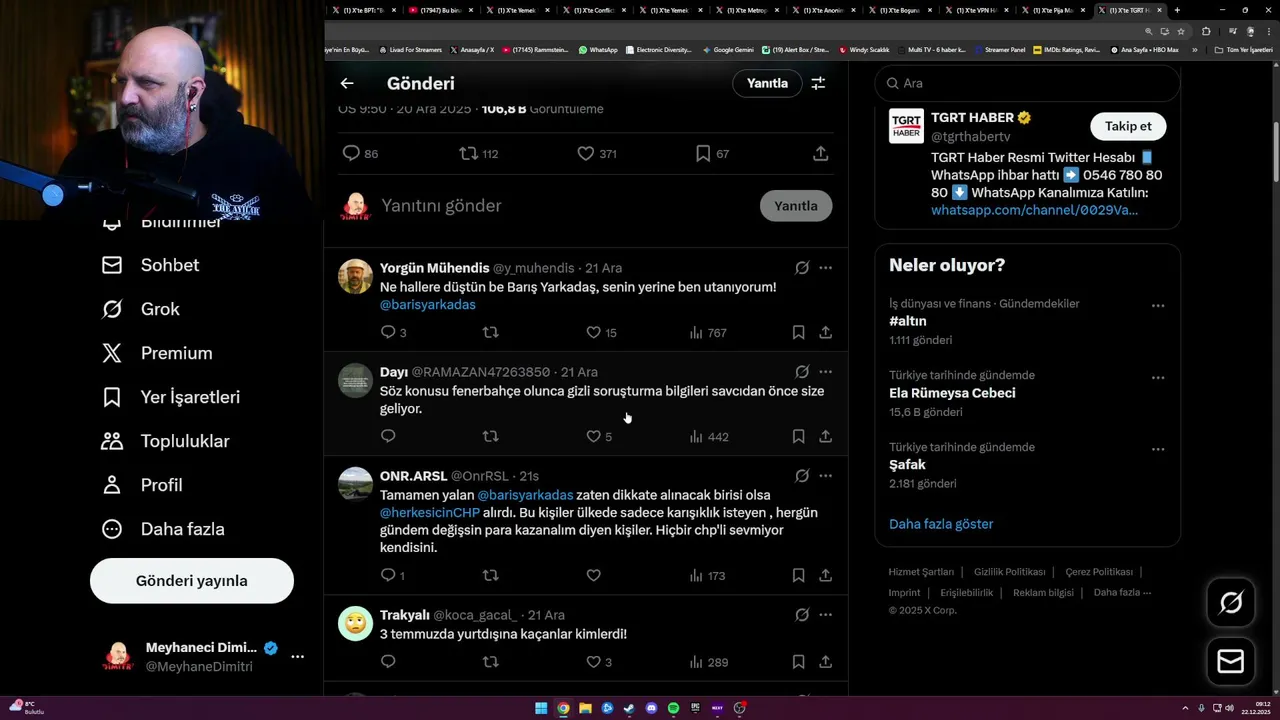Click Grok icon on Trakyalı reply
The width and height of the screenshot is (1280, 720).
pos(802,615)
